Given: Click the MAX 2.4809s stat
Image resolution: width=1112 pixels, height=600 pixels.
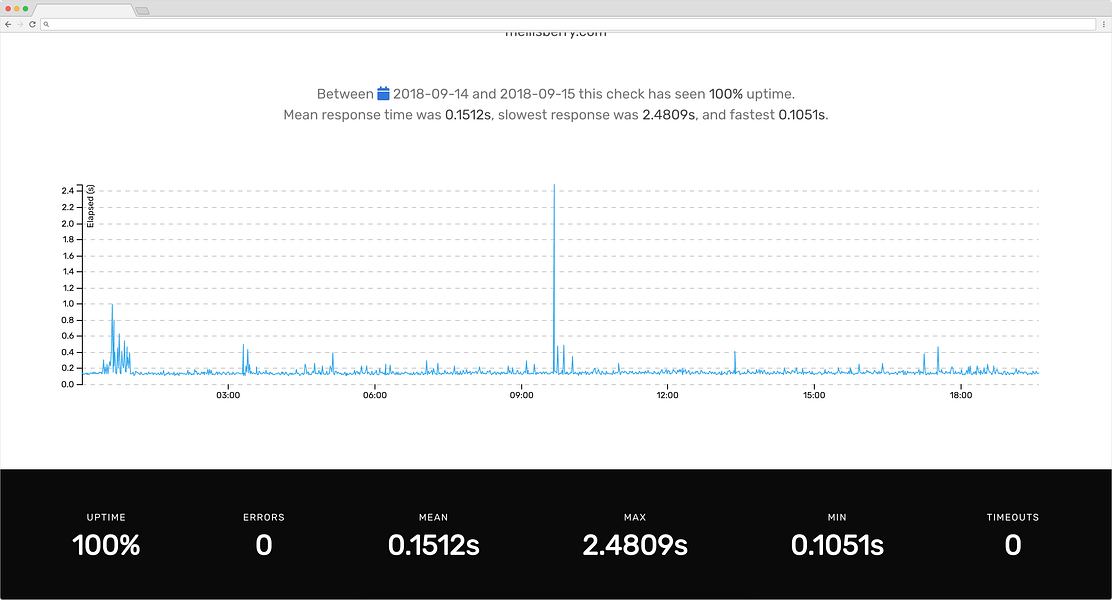Looking at the screenshot, I should tap(635, 537).
